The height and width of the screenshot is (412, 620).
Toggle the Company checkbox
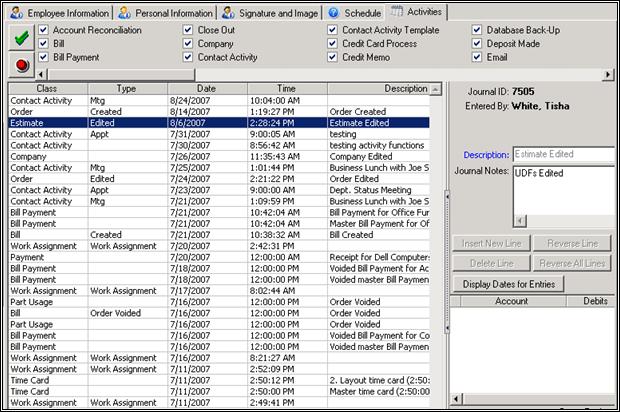(188, 43)
